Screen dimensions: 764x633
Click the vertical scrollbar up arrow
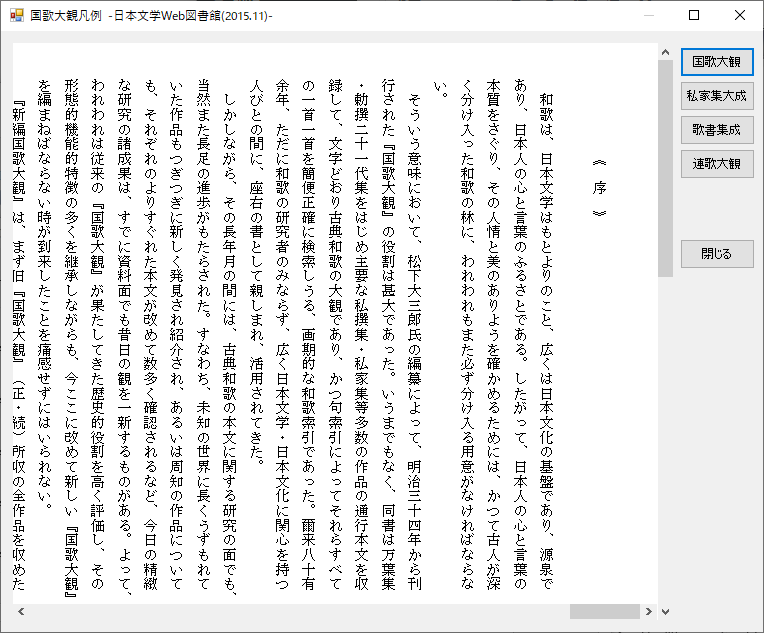pyautogui.click(x=666, y=52)
